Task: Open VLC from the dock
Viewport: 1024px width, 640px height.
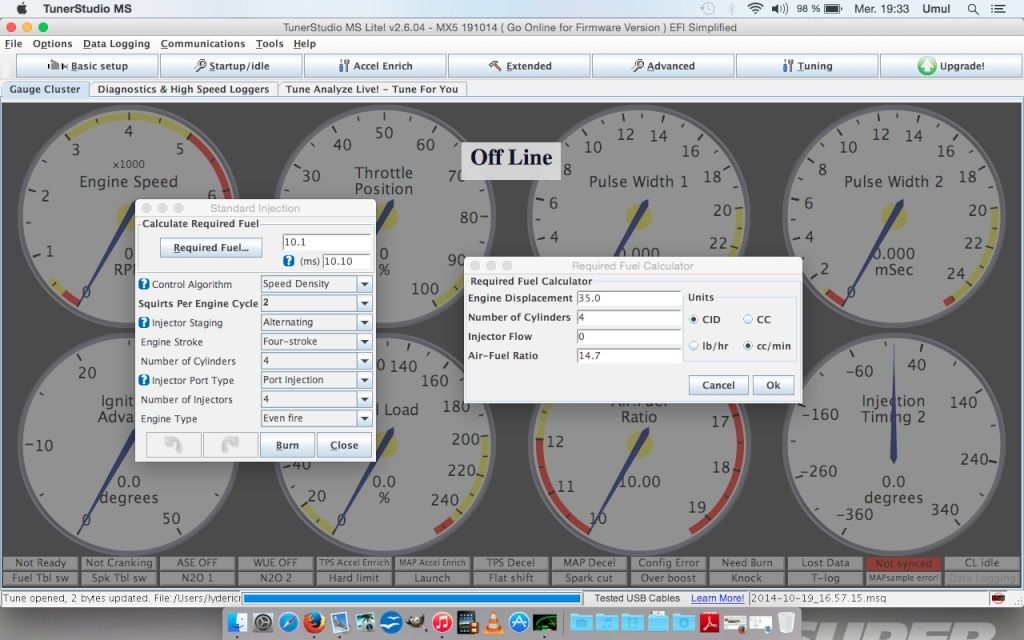Action: [x=493, y=622]
